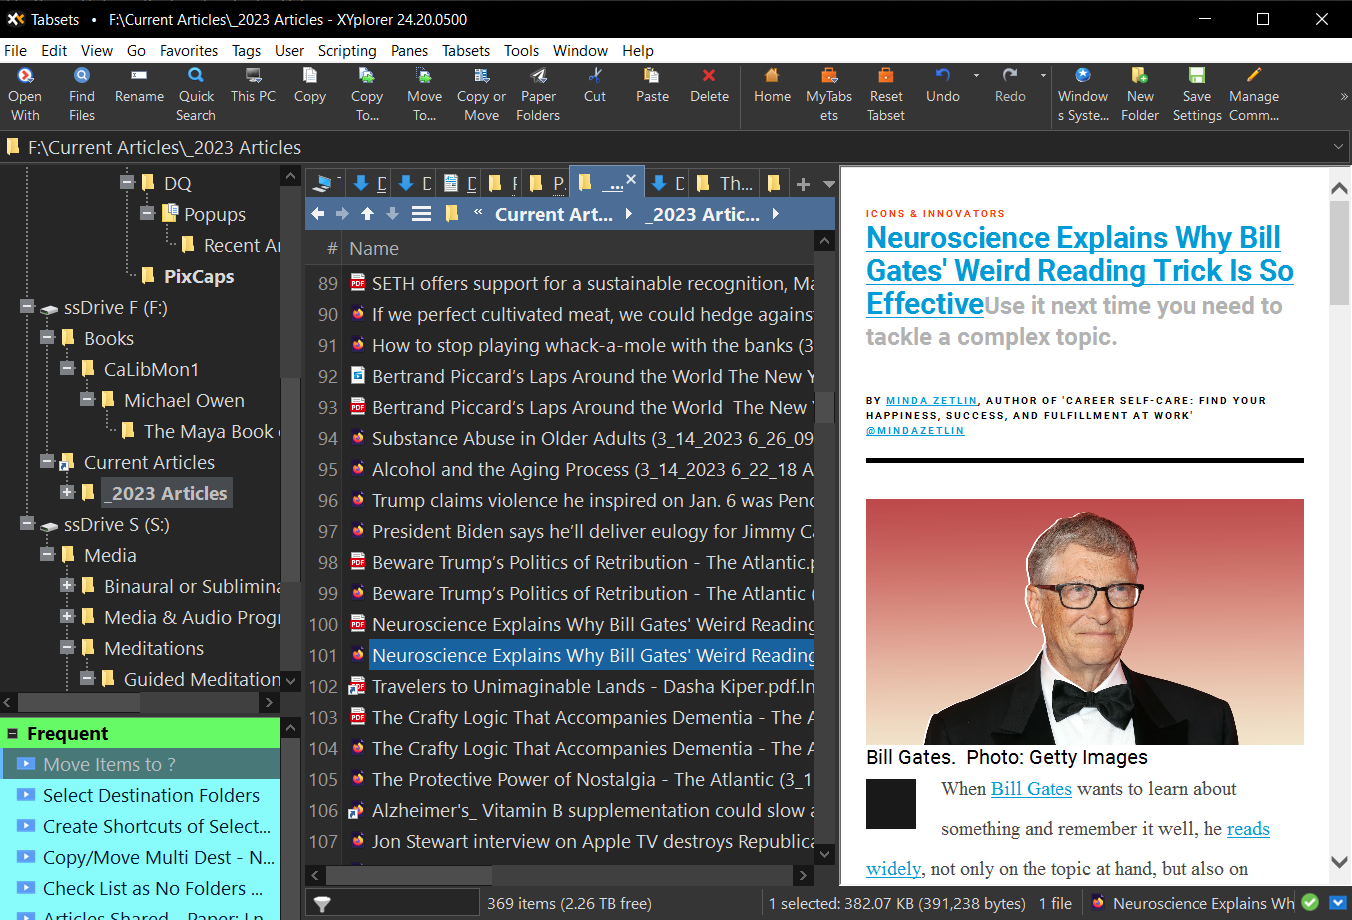This screenshot has width=1352, height=920.
Task: Open the article headline link in preview
Action: click(1080, 270)
